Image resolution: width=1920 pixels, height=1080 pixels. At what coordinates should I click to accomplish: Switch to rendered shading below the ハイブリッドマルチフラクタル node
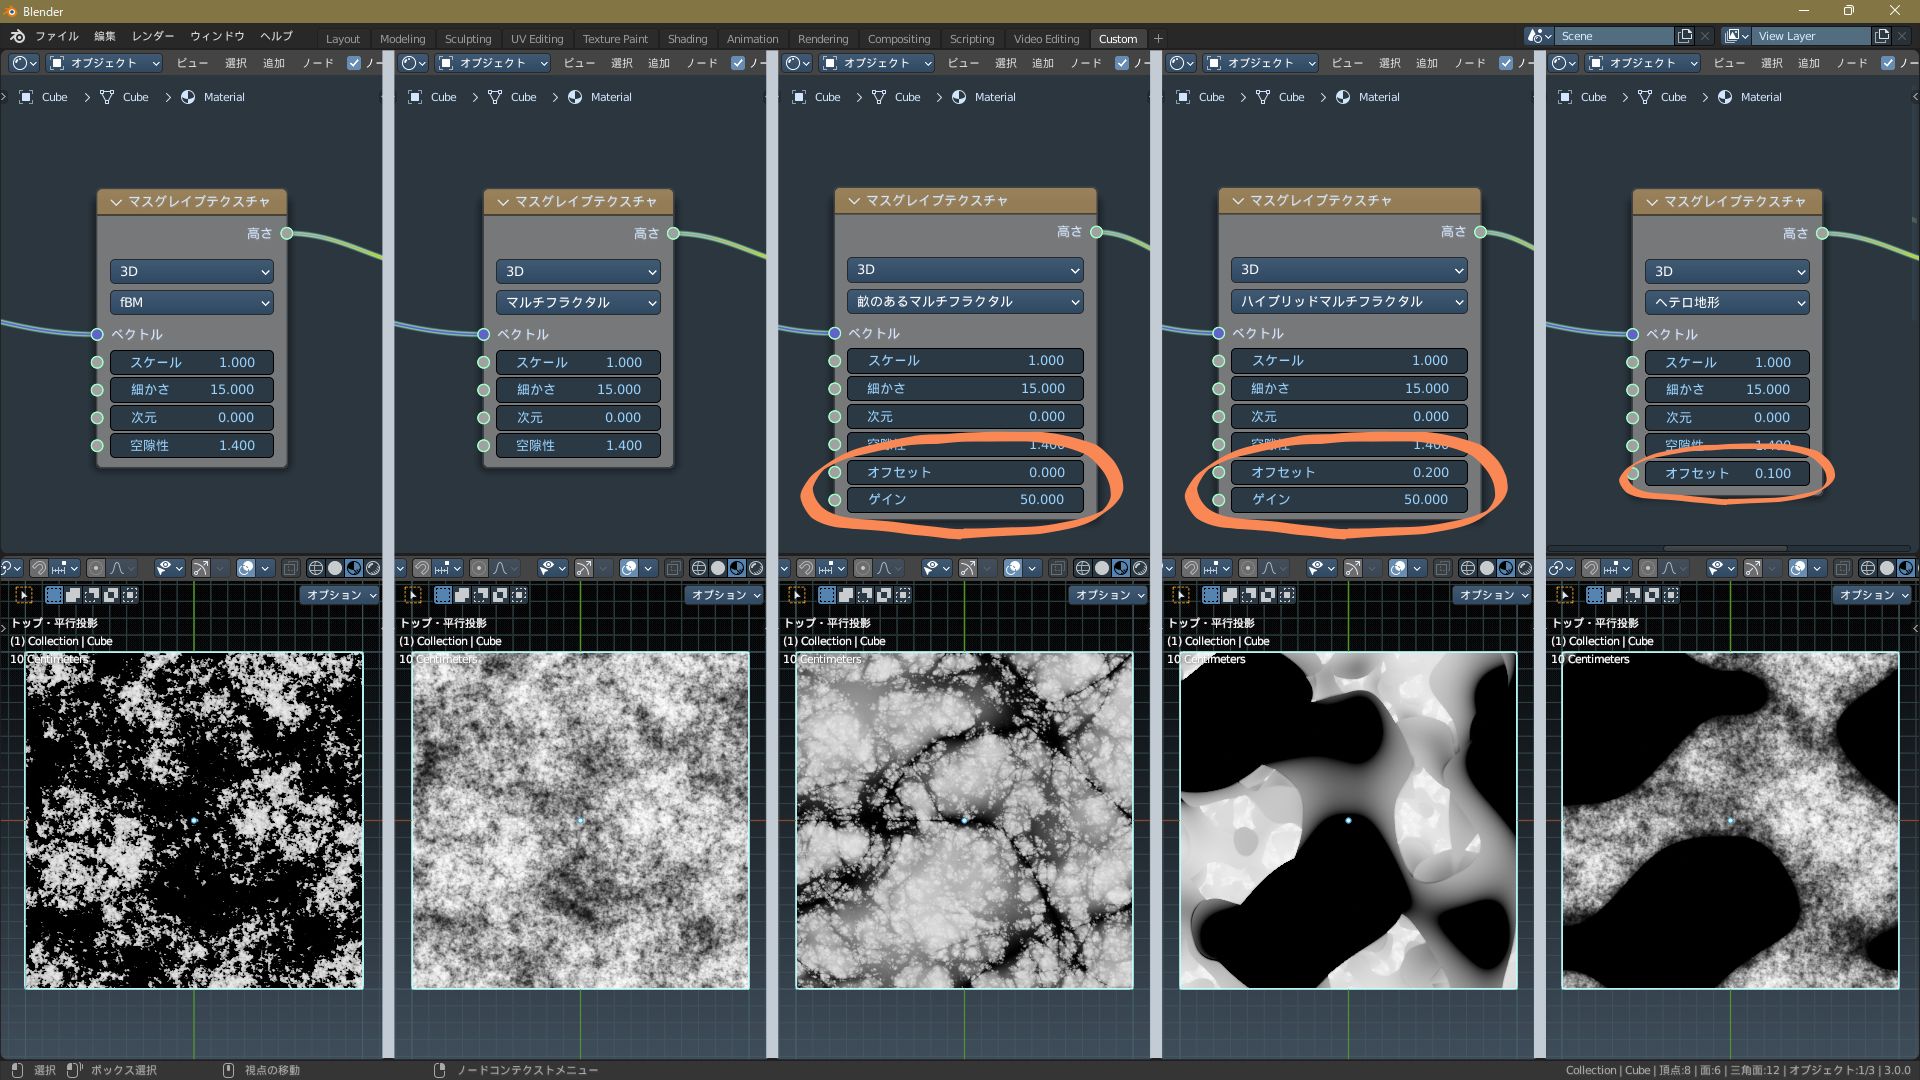point(1525,568)
